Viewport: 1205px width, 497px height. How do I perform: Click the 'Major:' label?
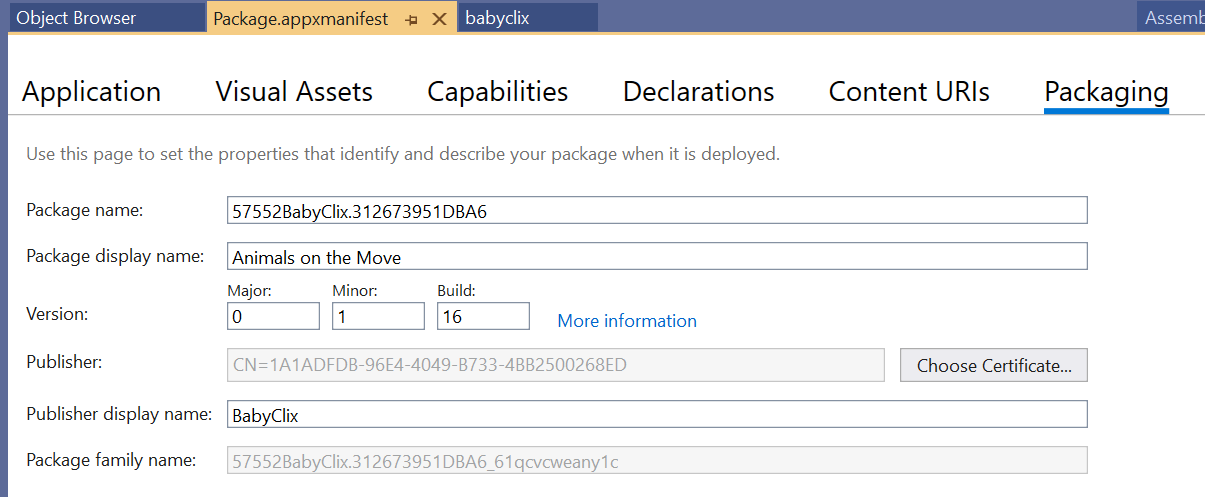pyautogui.click(x=250, y=291)
